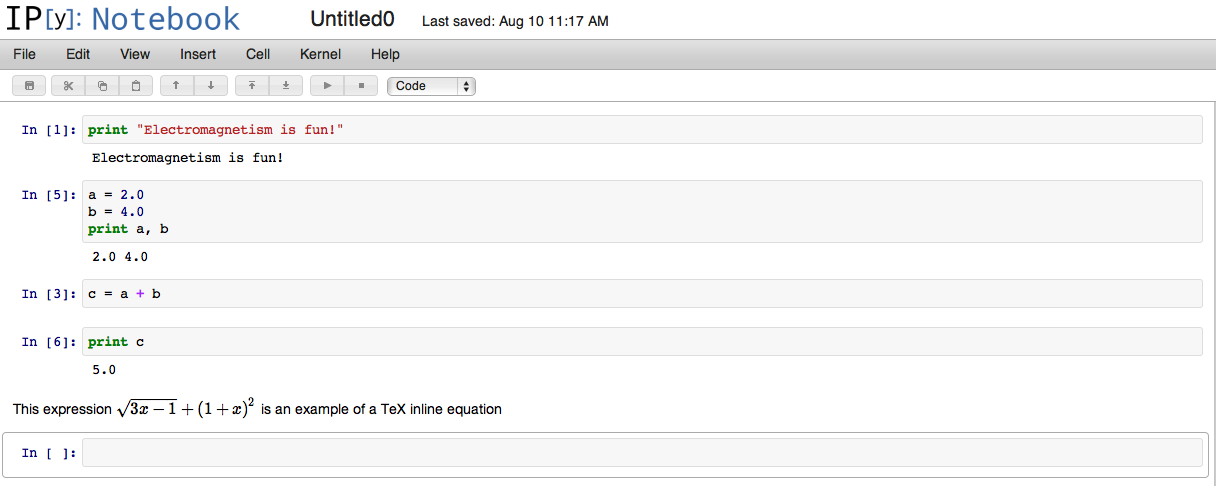Image resolution: width=1216 pixels, height=486 pixels.
Task: Copy the cell using the toolbar copy icon
Action: (102, 86)
